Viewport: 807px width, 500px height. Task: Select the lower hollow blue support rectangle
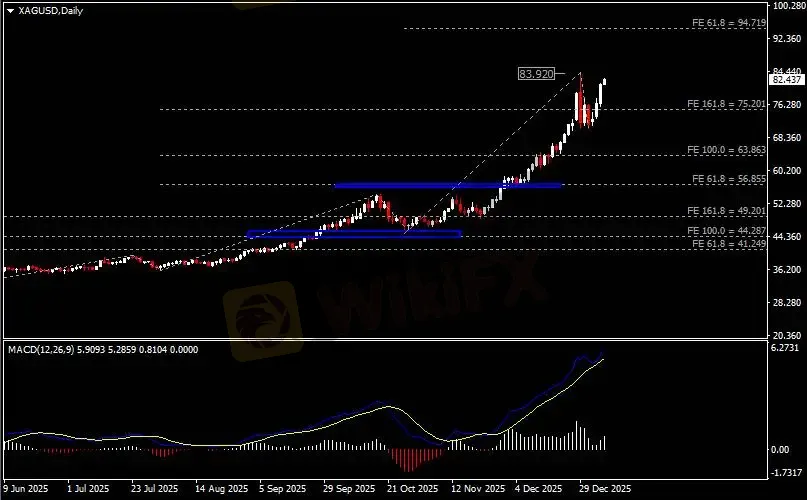tap(354, 234)
